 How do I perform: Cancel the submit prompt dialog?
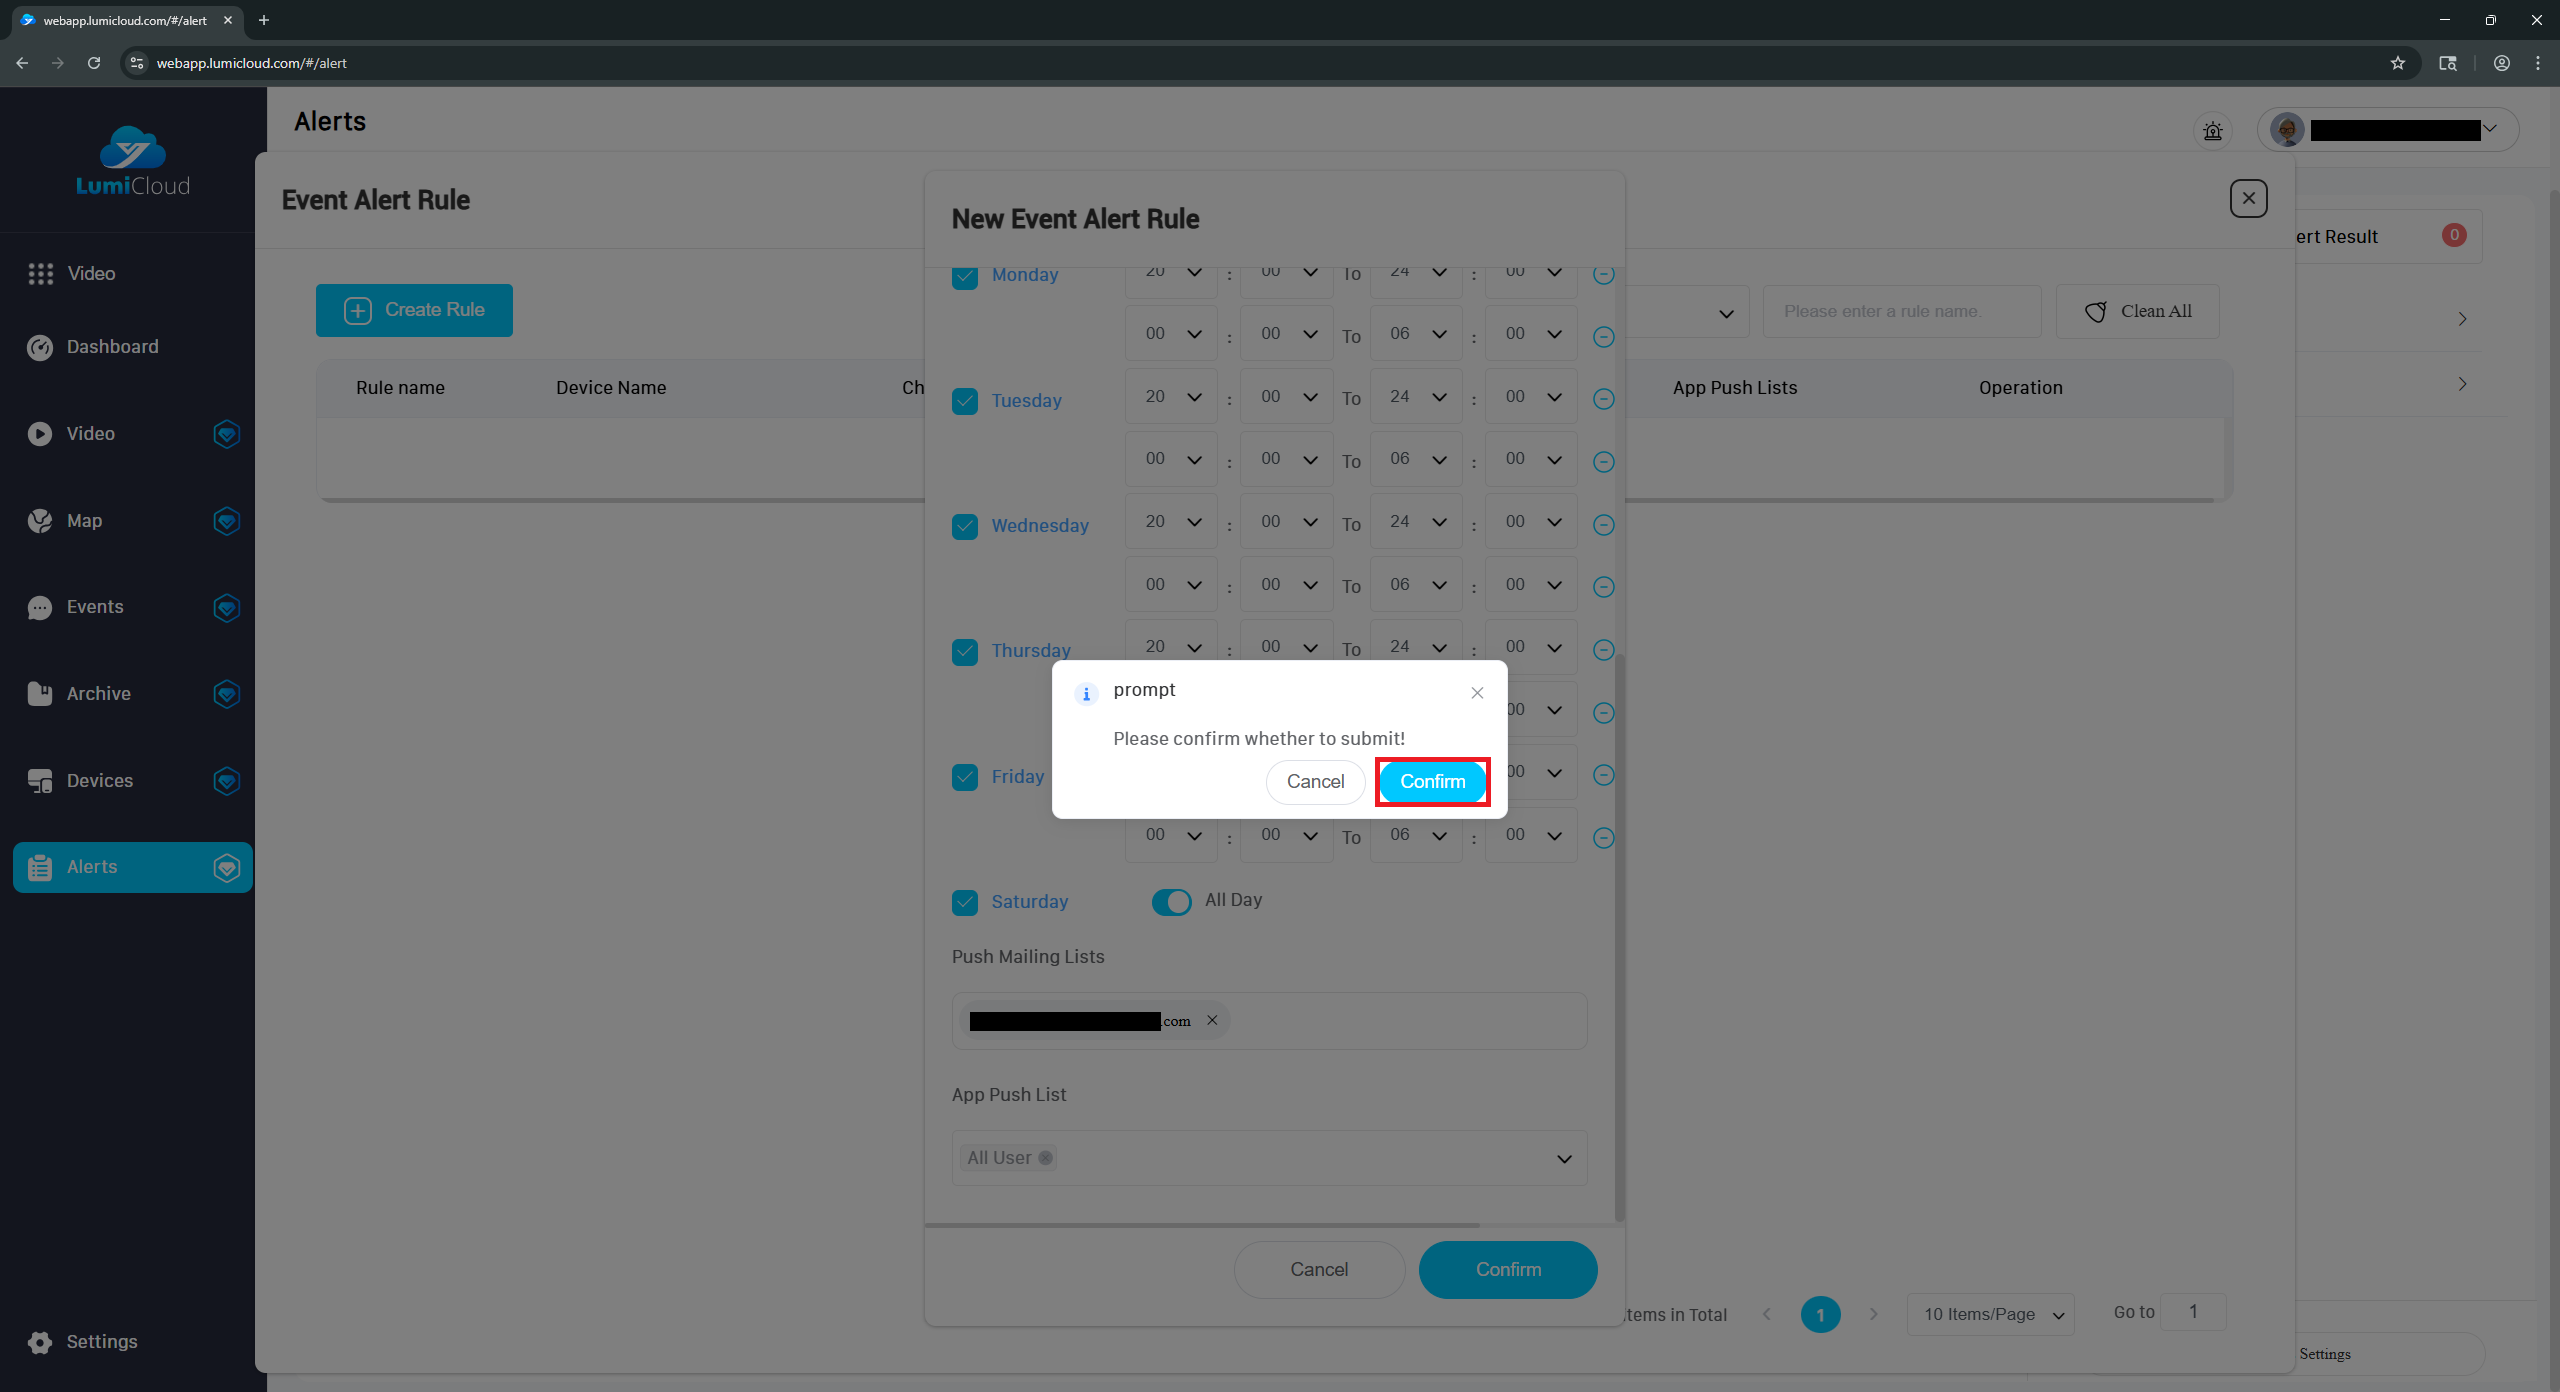tap(1315, 782)
